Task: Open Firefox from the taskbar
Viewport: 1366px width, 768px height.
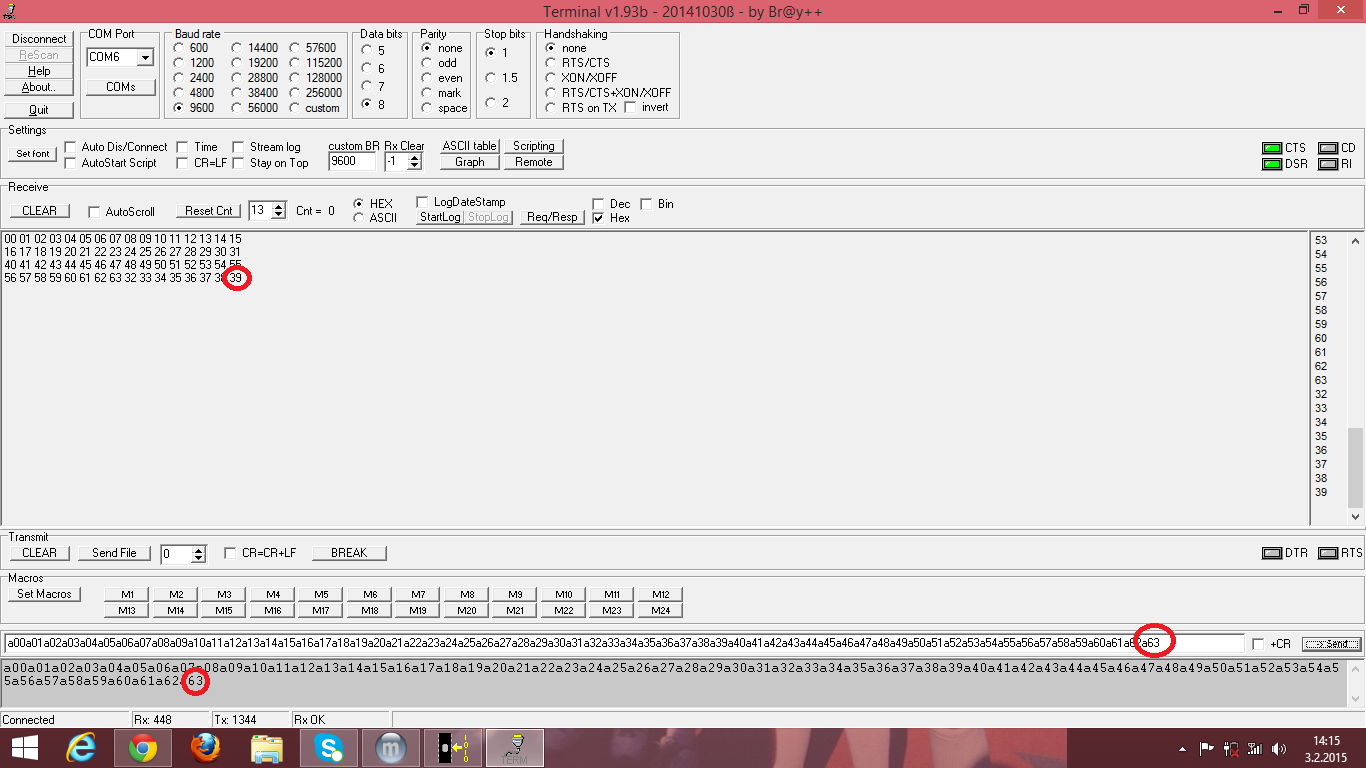Action: point(205,748)
